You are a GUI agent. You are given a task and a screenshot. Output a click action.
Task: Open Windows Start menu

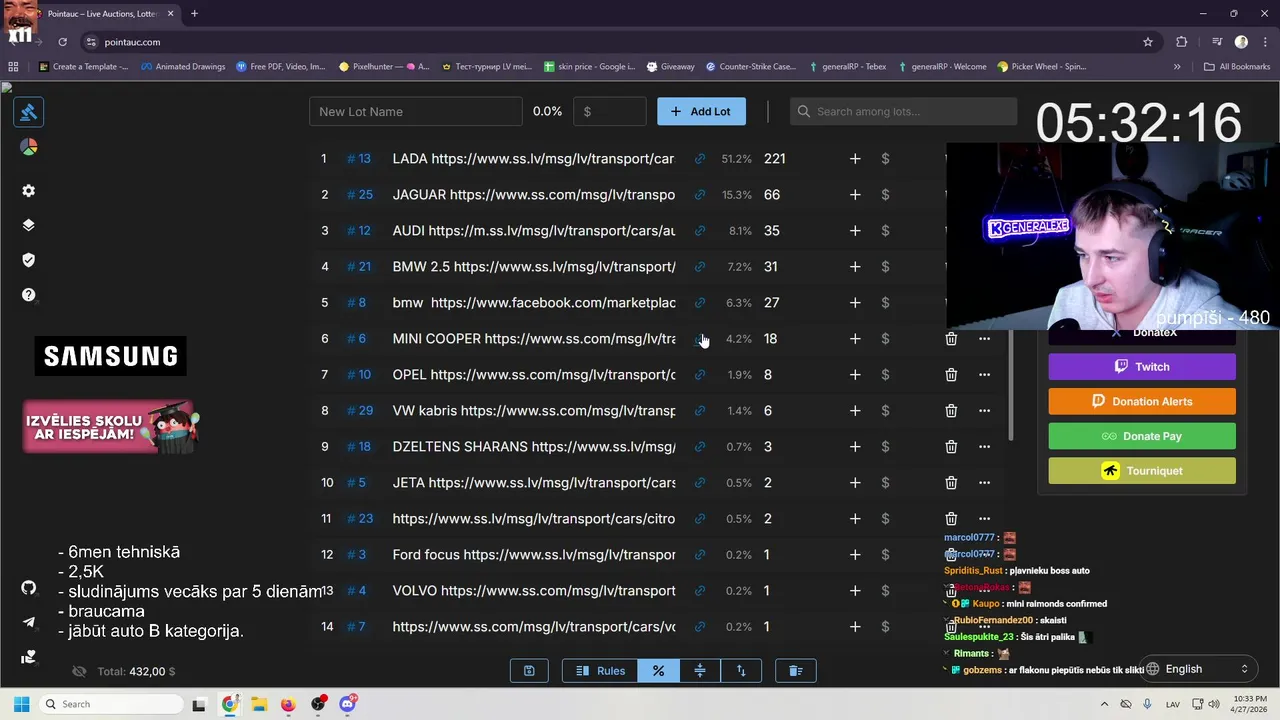(21, 704)
